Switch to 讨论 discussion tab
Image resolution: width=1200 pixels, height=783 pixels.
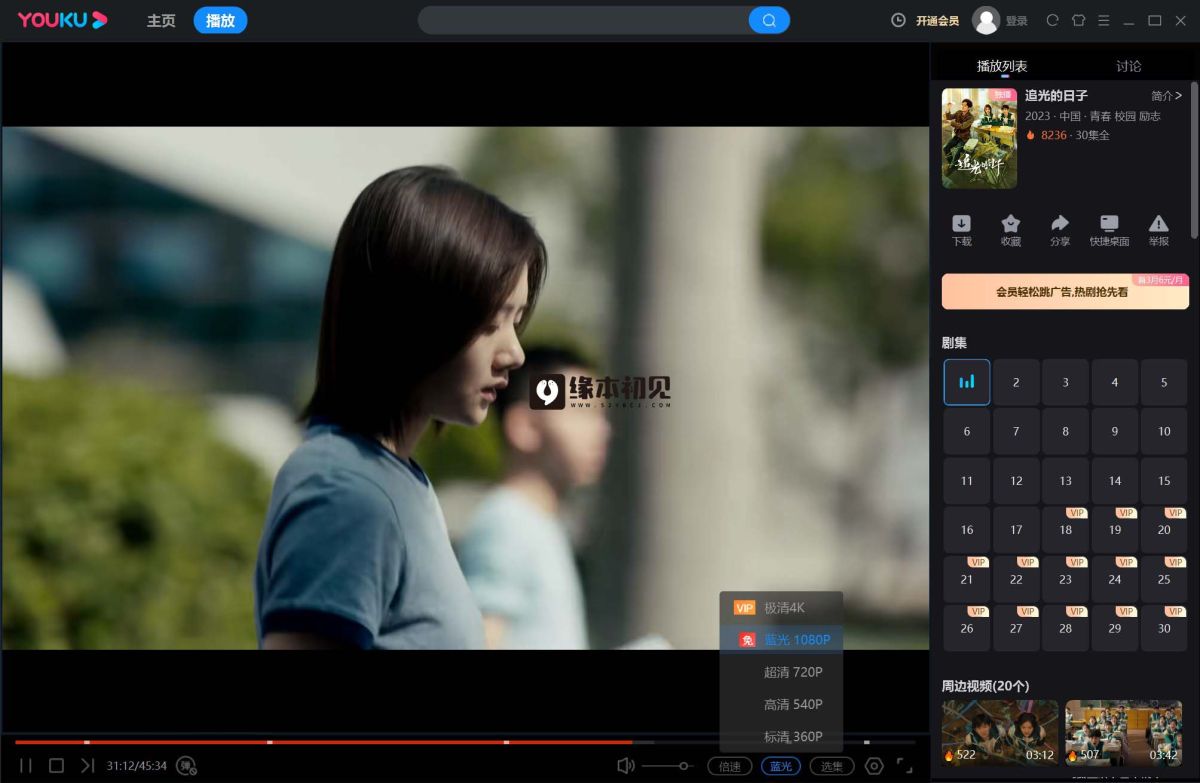[1128, 66]
